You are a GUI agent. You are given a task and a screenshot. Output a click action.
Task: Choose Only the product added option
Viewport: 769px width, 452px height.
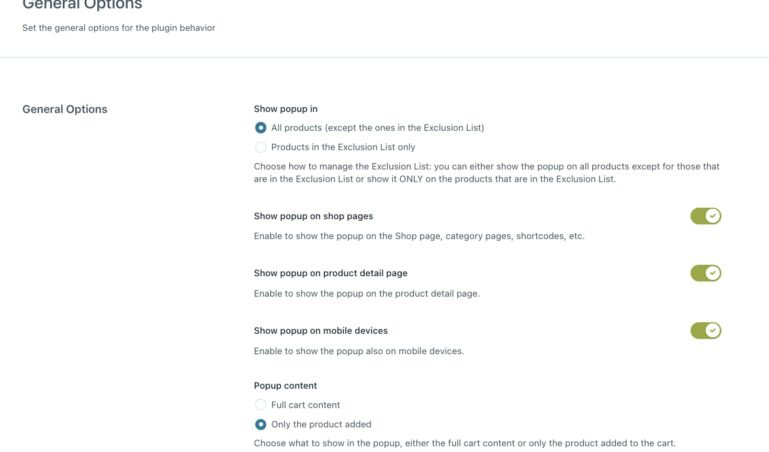(x=261, y=424)
